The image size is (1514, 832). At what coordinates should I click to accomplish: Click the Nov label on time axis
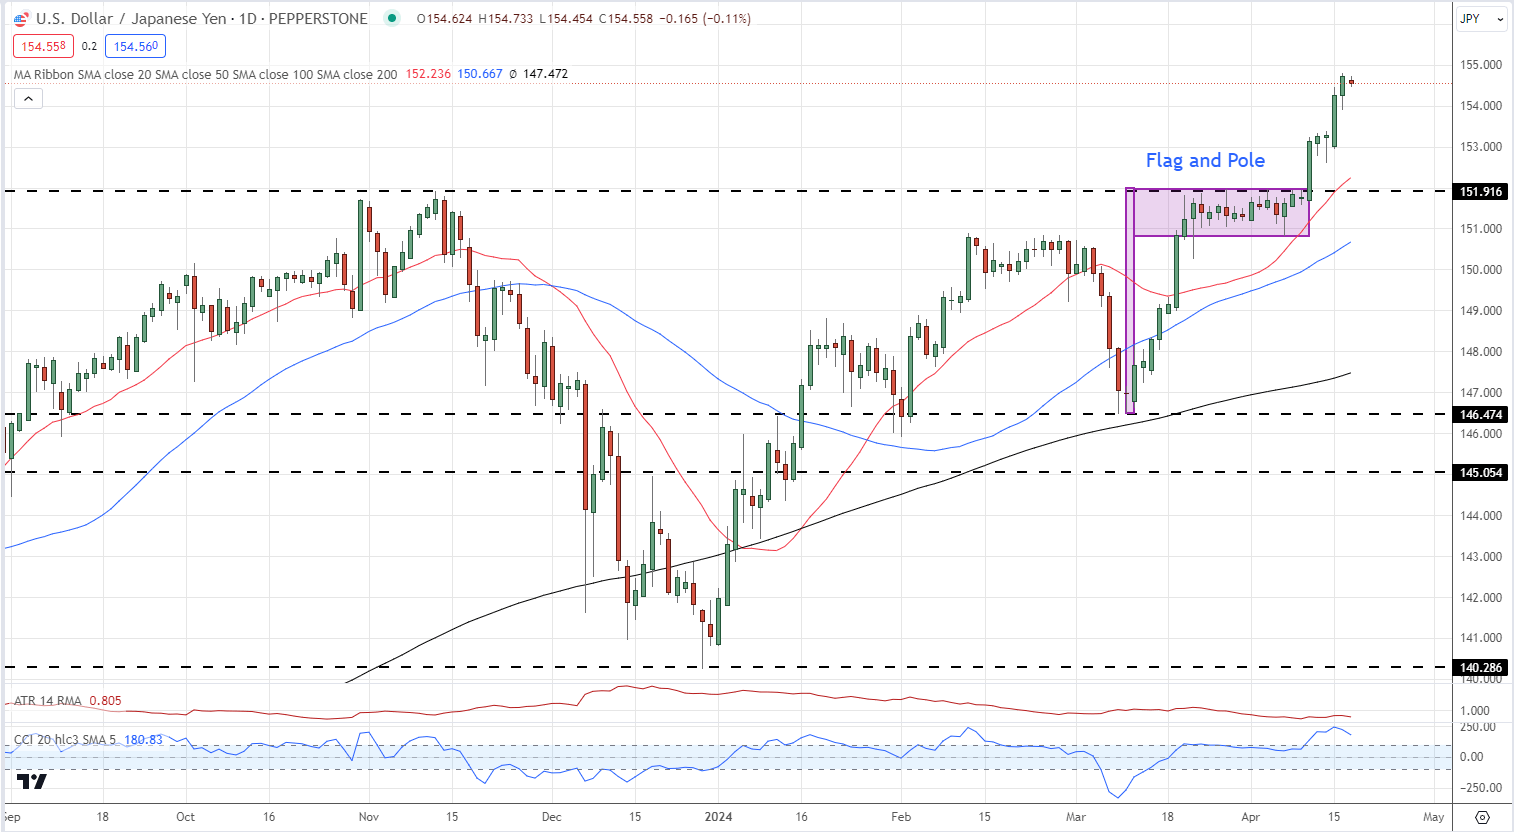click(369, 817)
